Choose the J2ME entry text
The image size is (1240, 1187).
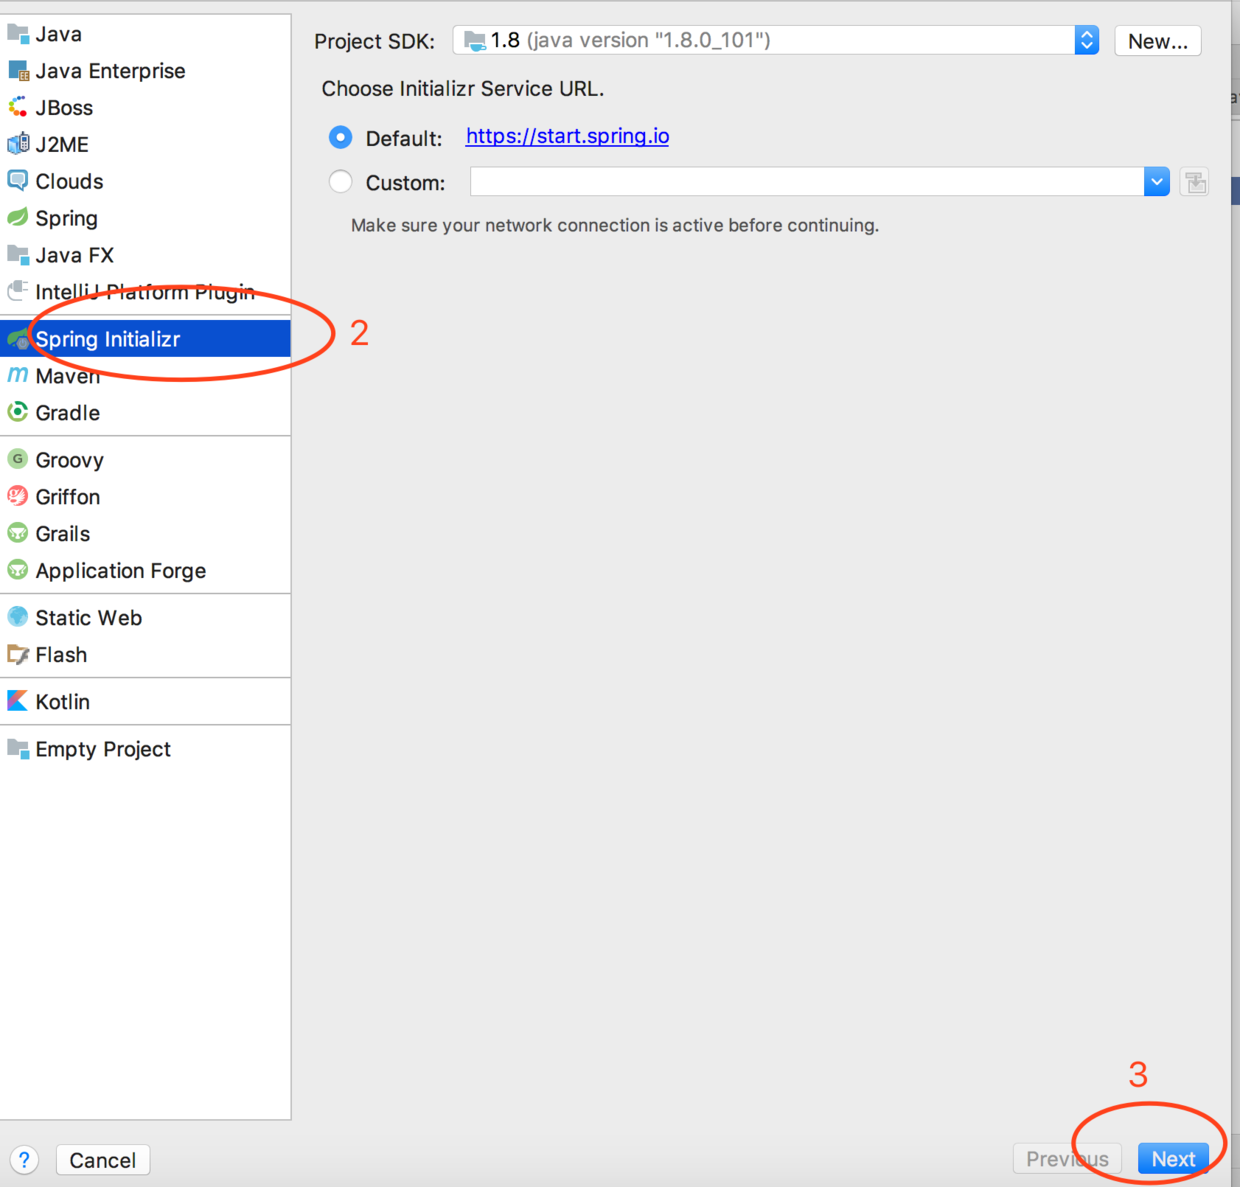tap(62, 144)
